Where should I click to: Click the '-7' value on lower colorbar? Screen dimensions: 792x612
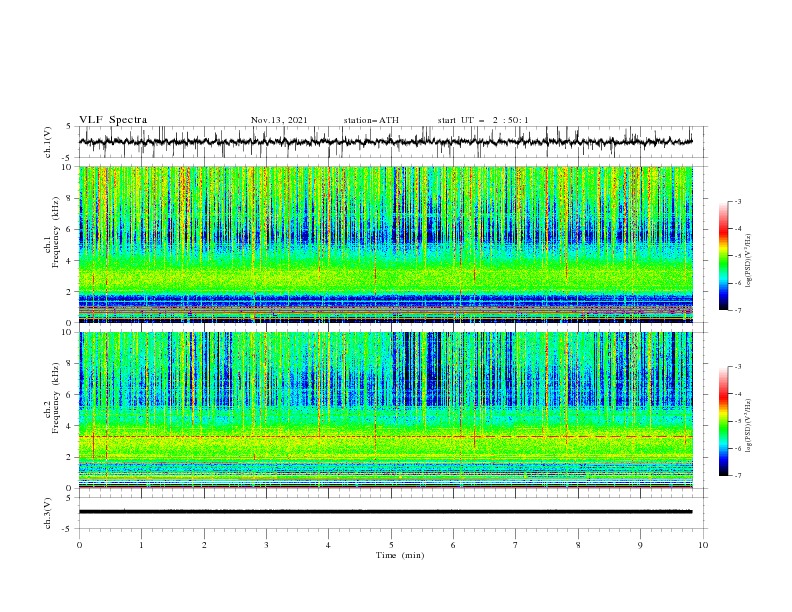click(x=738, y=476)
